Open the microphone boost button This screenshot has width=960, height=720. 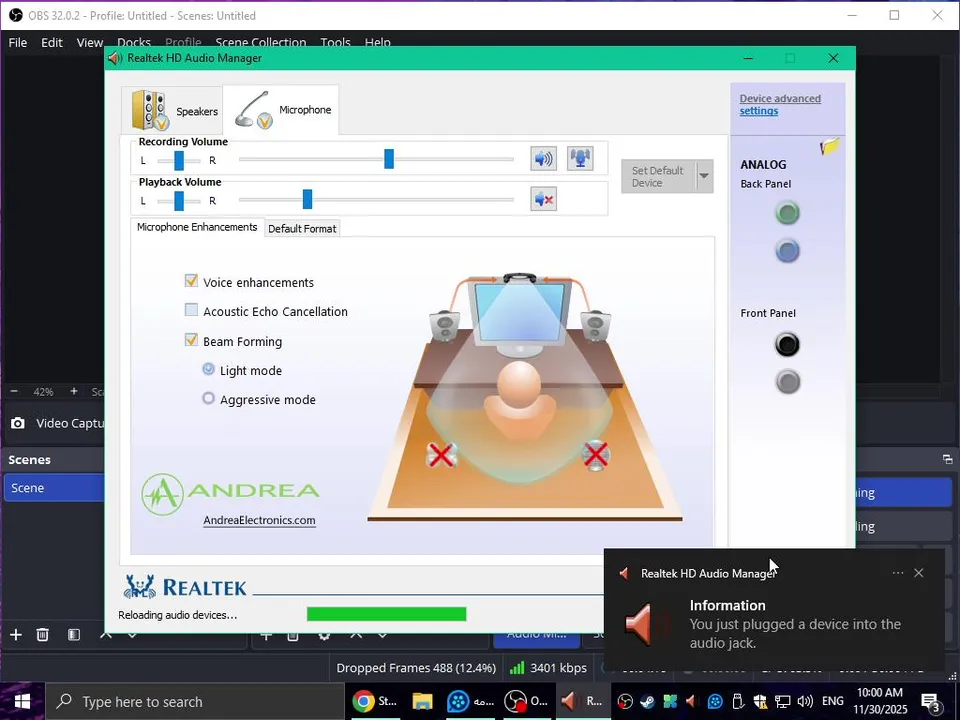click(x=580, y=159)
